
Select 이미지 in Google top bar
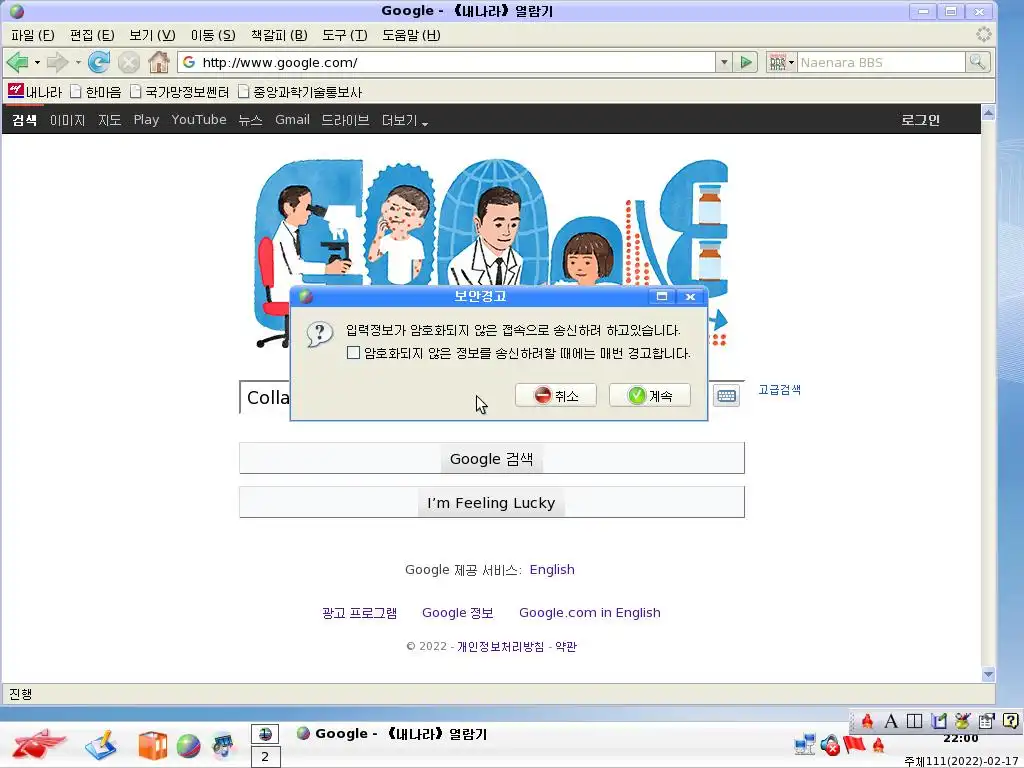tap(67, 120)
